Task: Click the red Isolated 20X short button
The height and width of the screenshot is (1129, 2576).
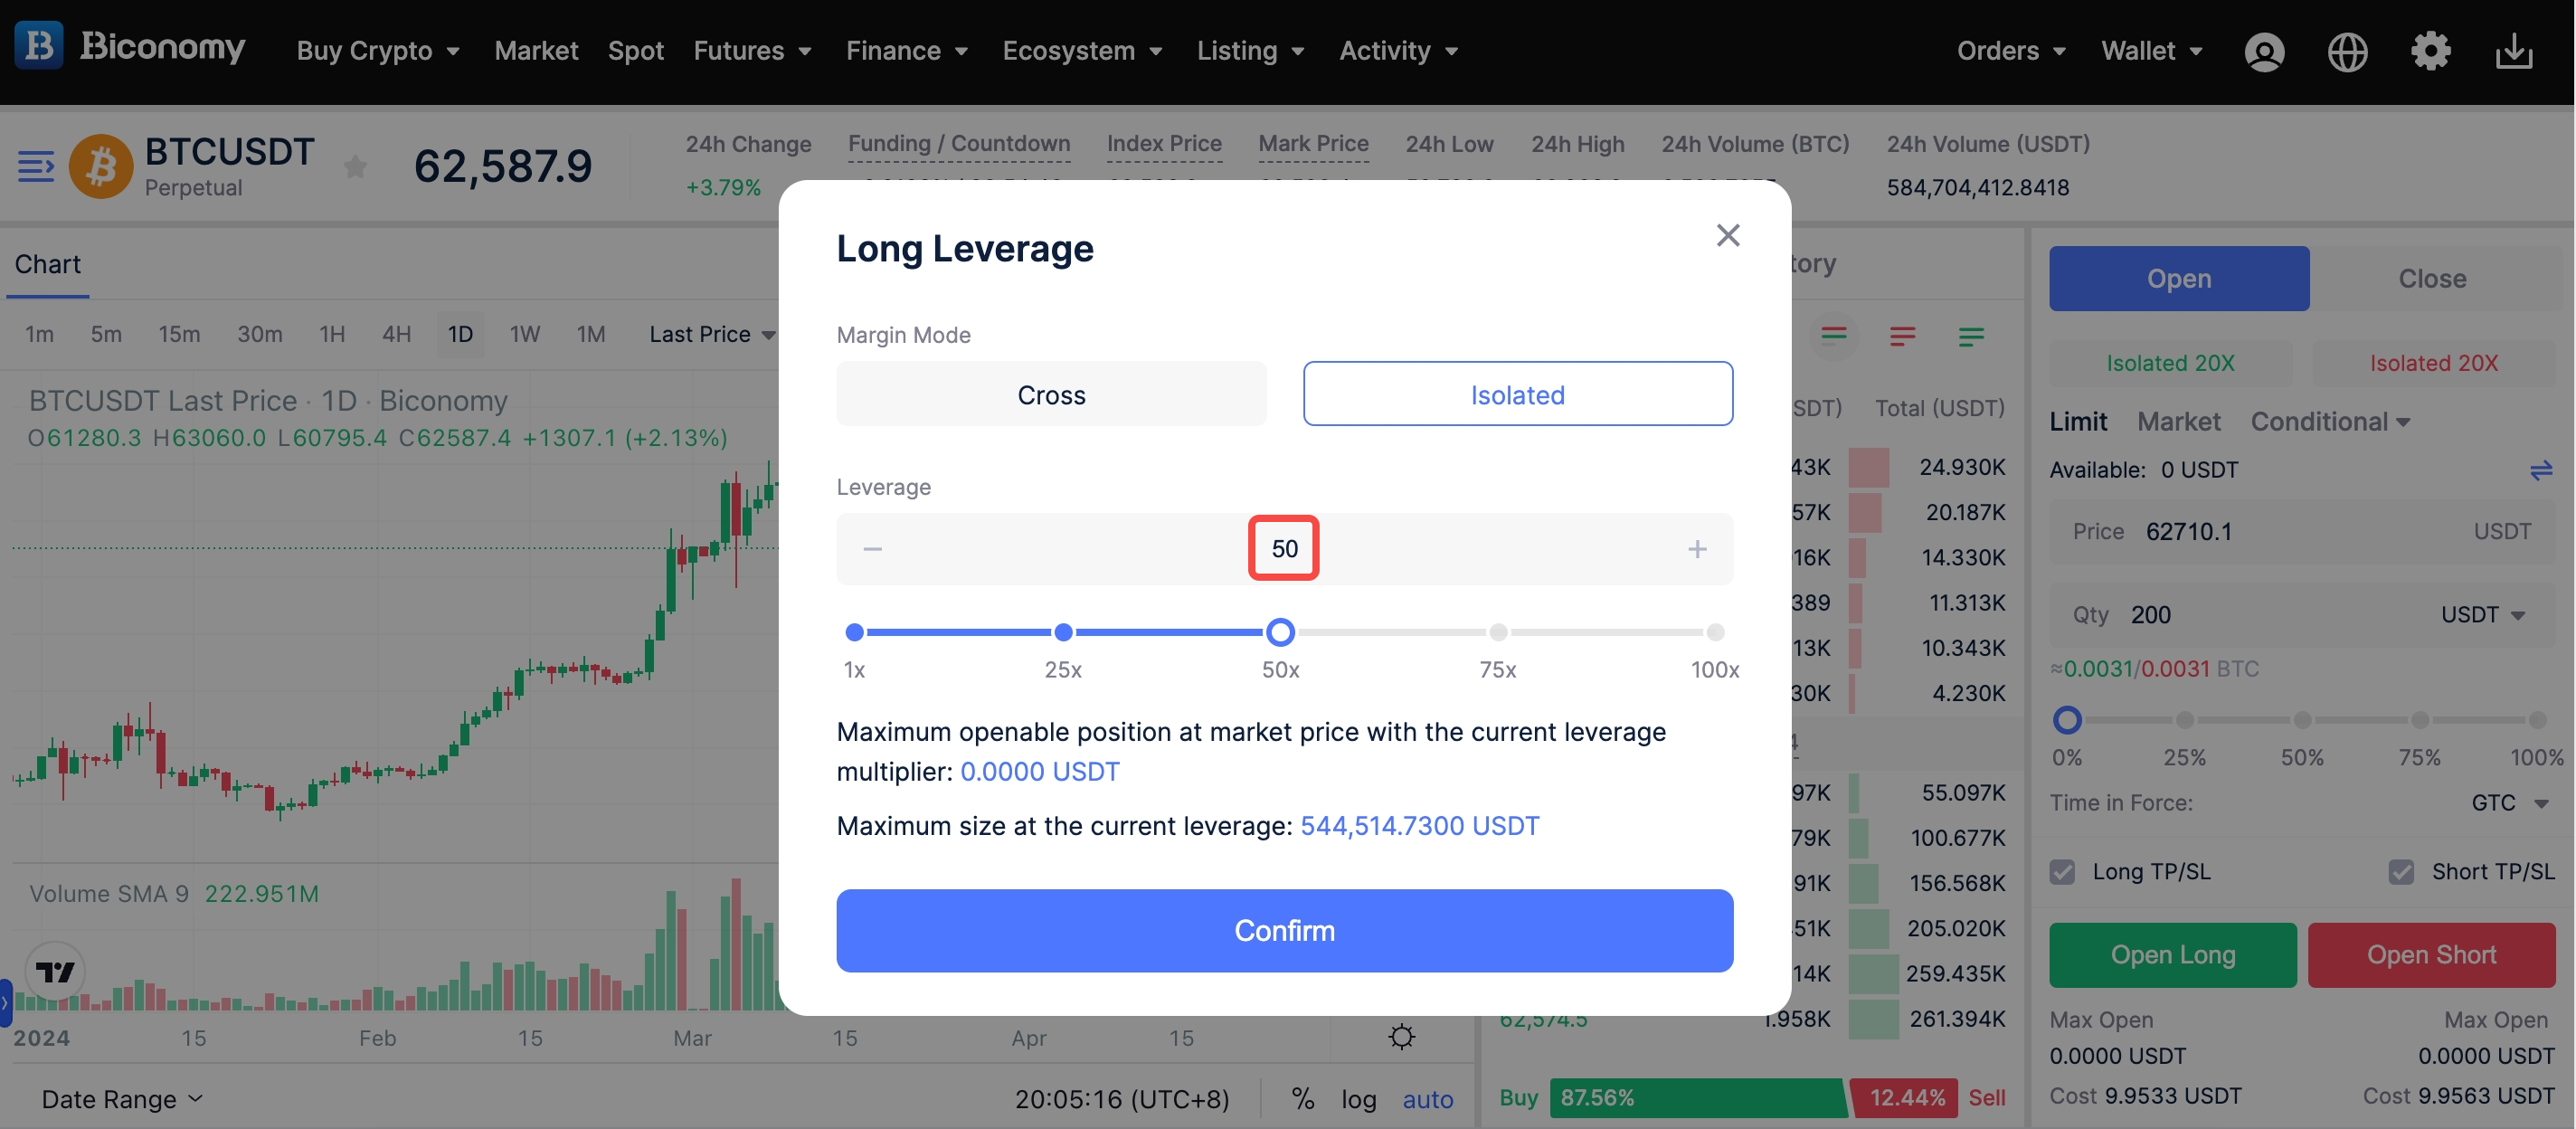Action: tap(2433, 362)
